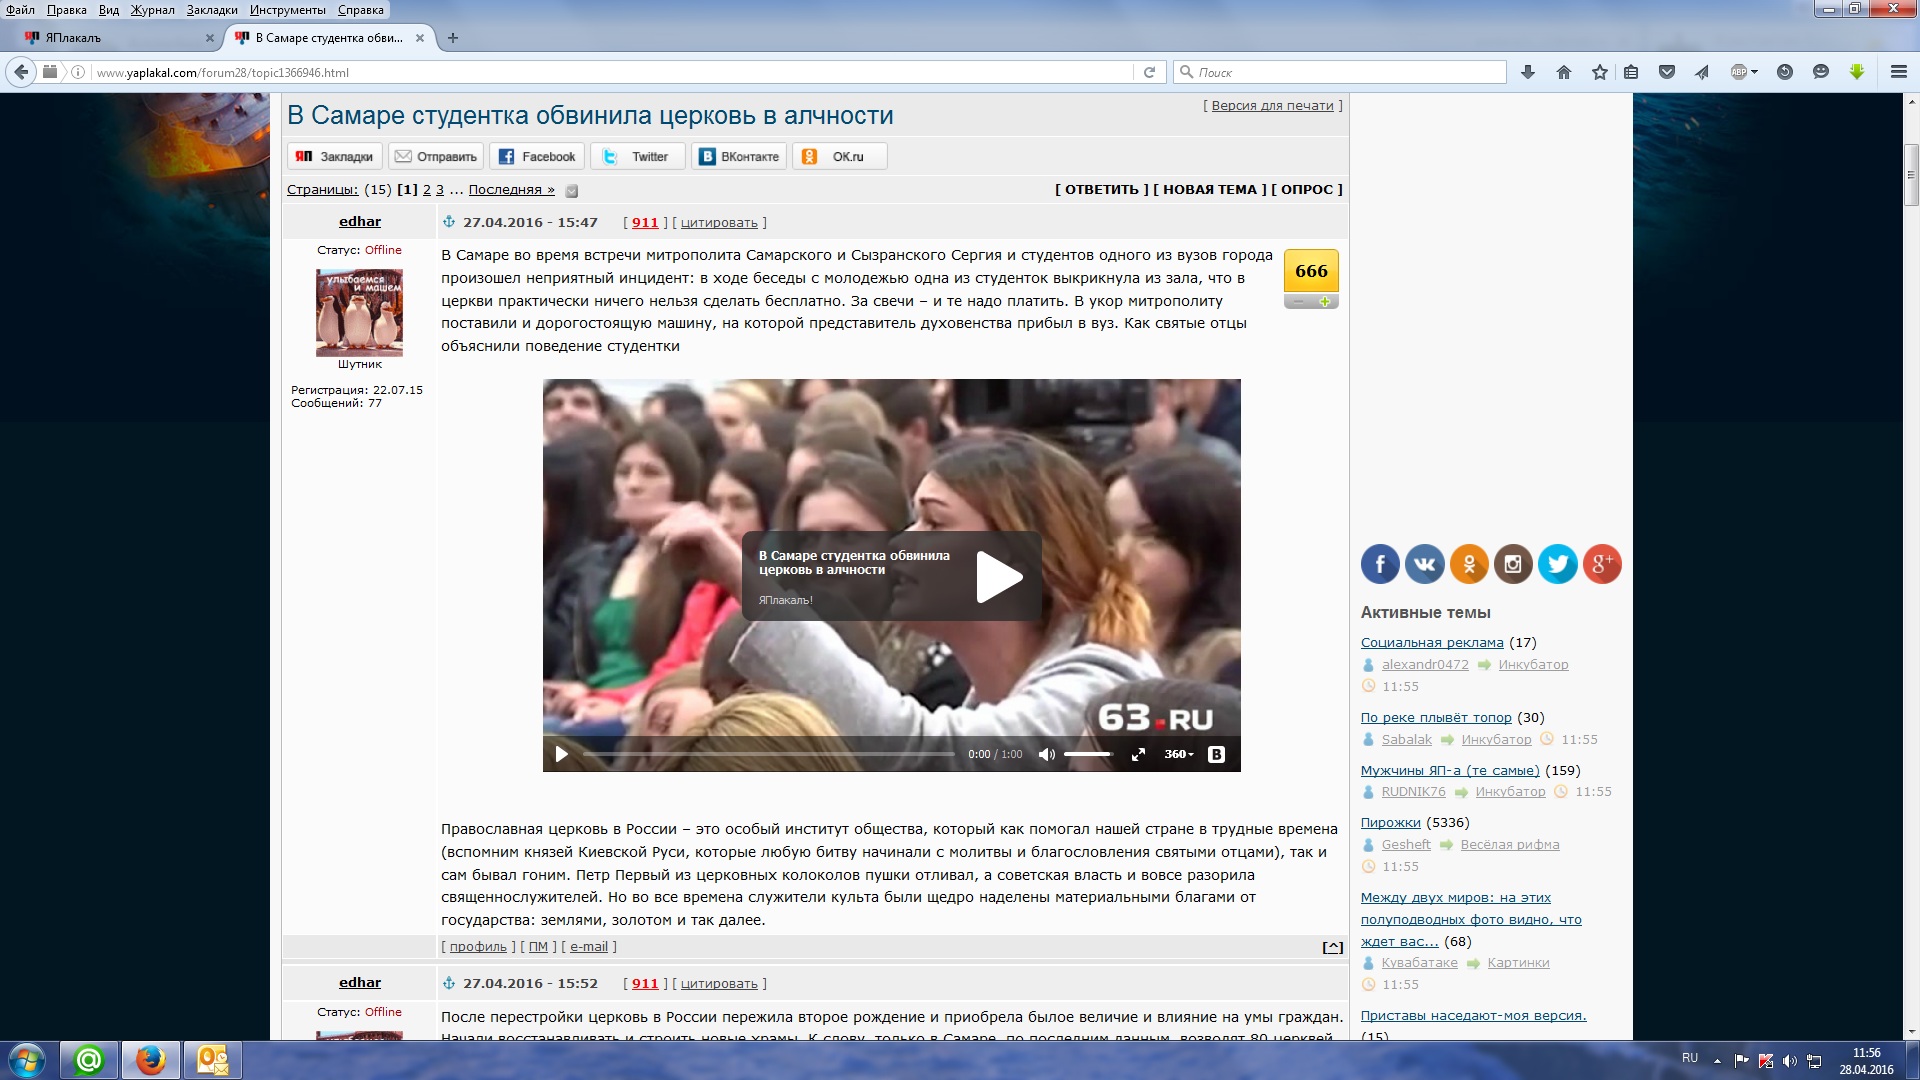
Task: Reload the page from the address bar
Action: pos(1149,72)
